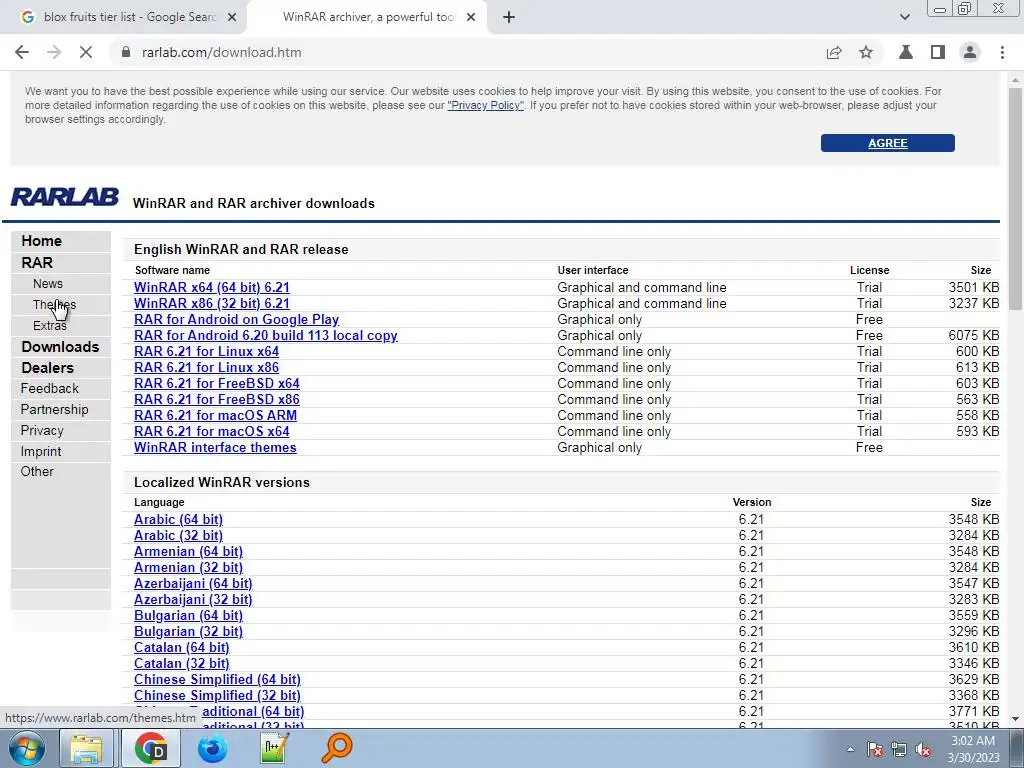This screenshot has height=768, width=1024.
Task: Show hidden system tray icons
Action: (x=850, y=749)
